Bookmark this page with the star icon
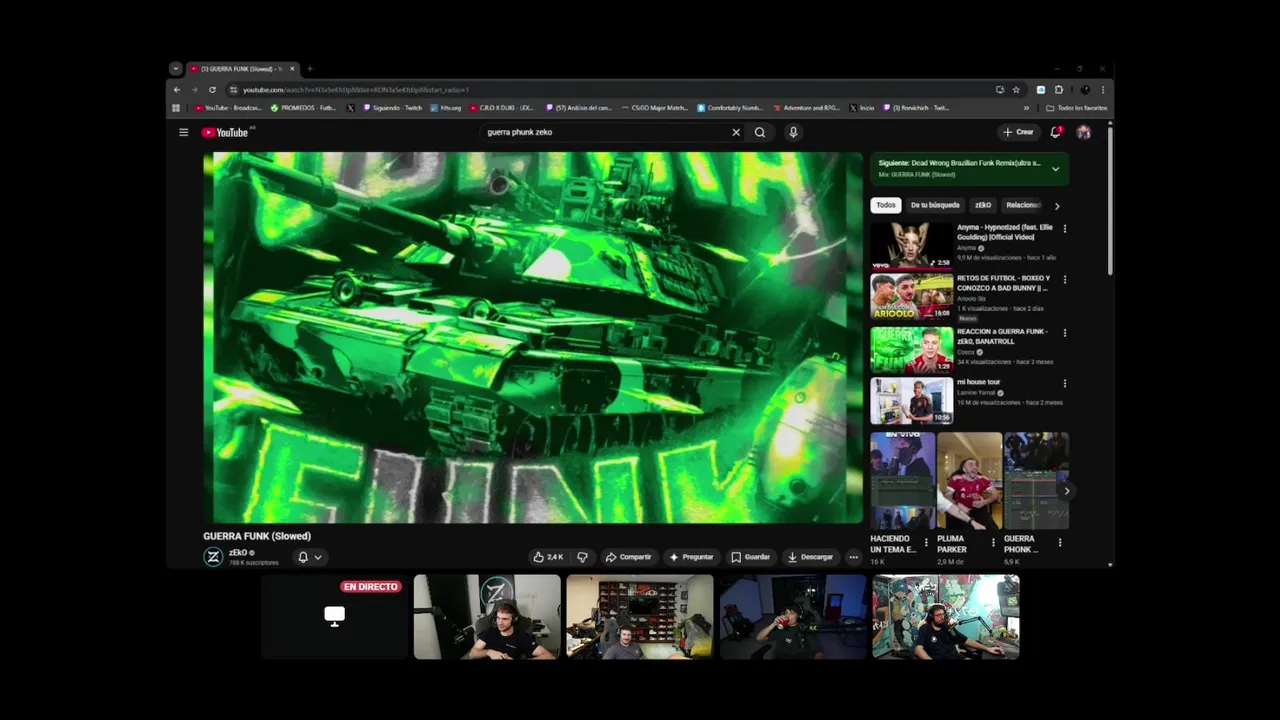 pyautogui.click(x=1016, y=89)
